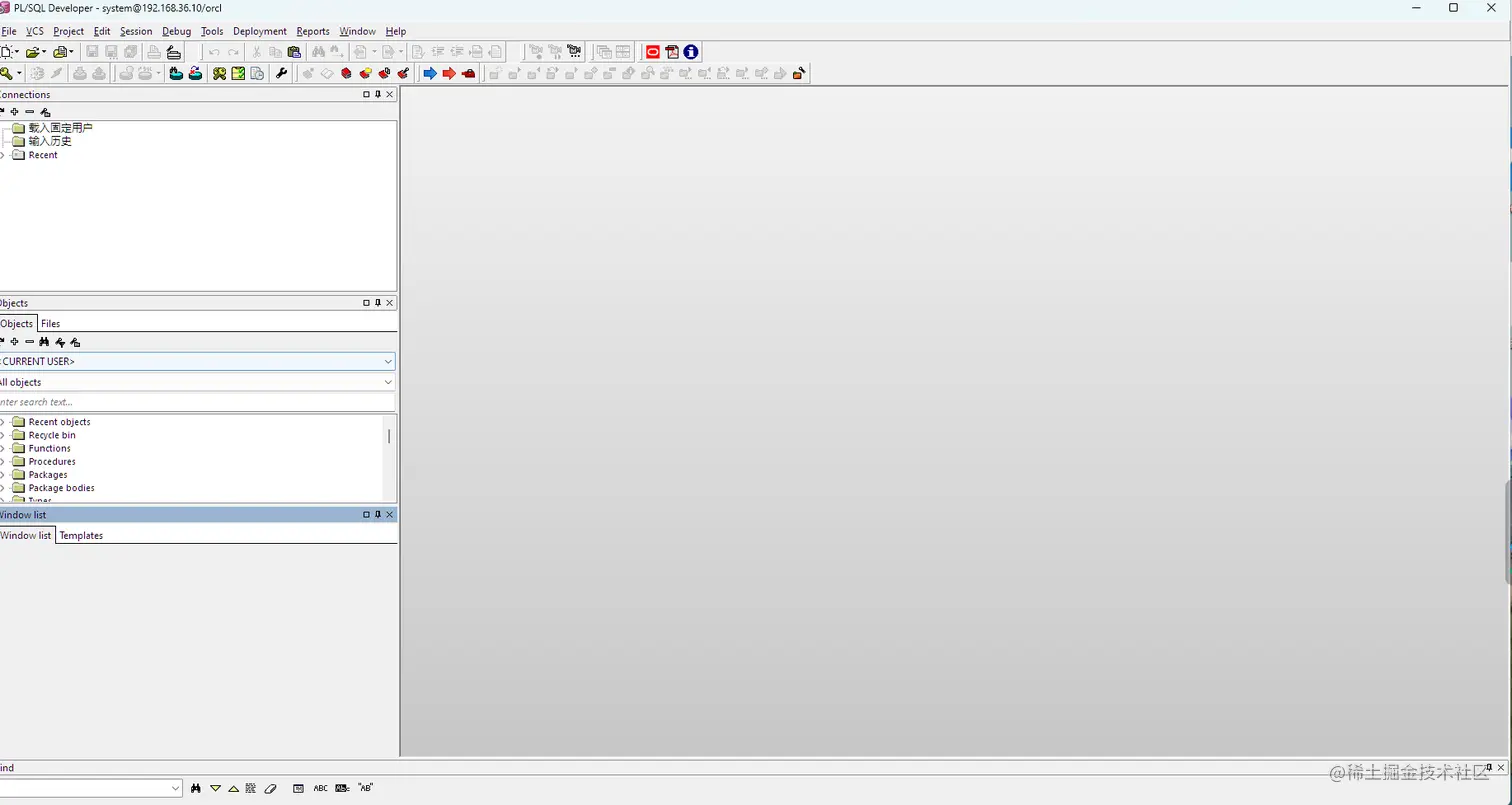Click the highlight all grid icon in Find bar
Screen dimensions: 1512x805
coord(251,788)
